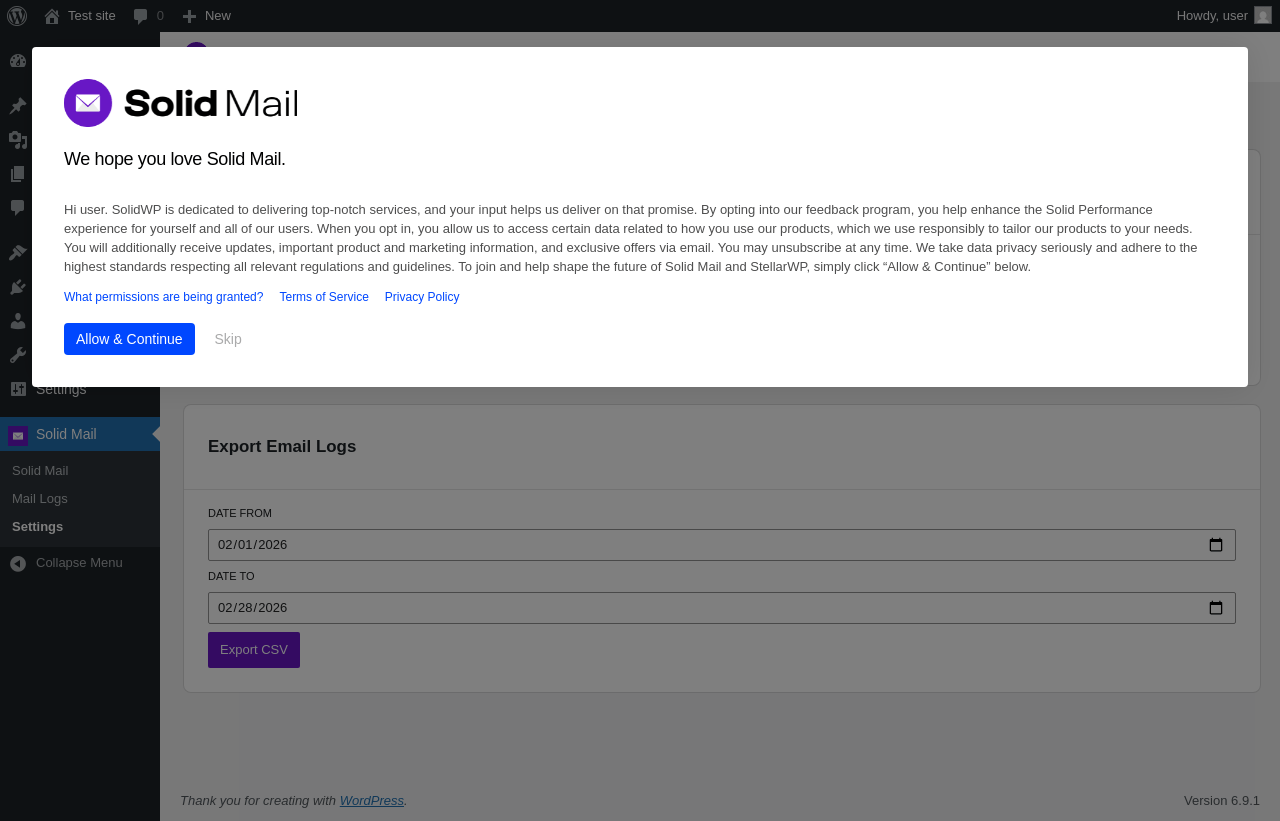
Task: Click the Settings sliders icon in sidebar
Action: click(x=18, y=389)
